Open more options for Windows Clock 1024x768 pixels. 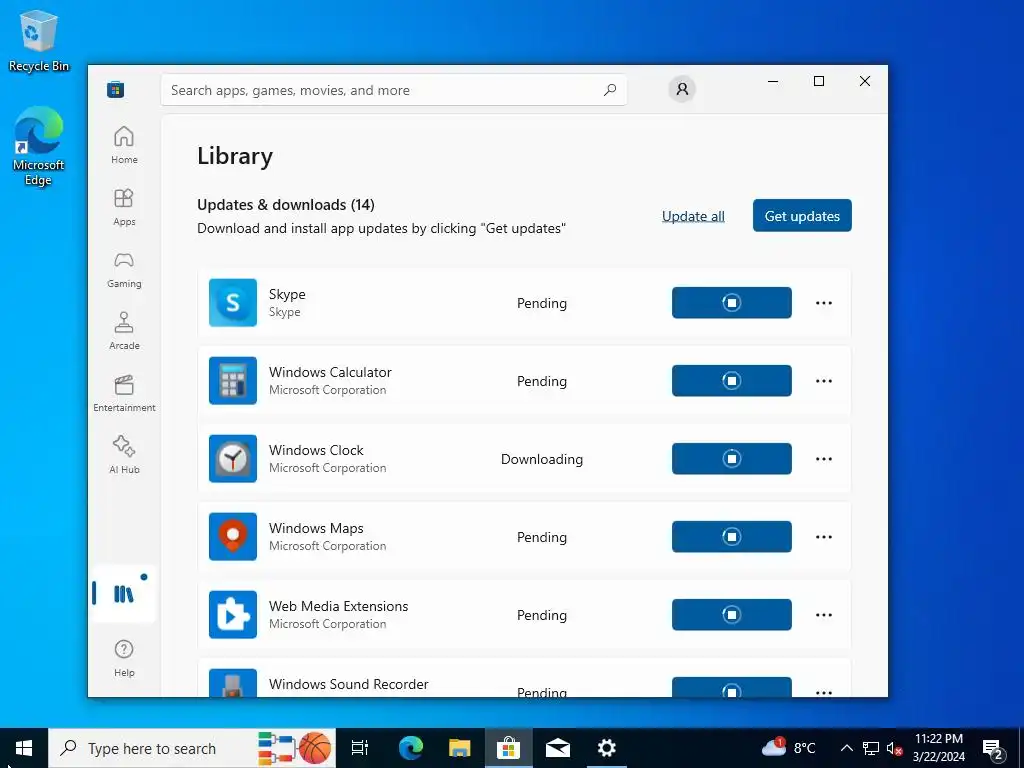[824, 458]
